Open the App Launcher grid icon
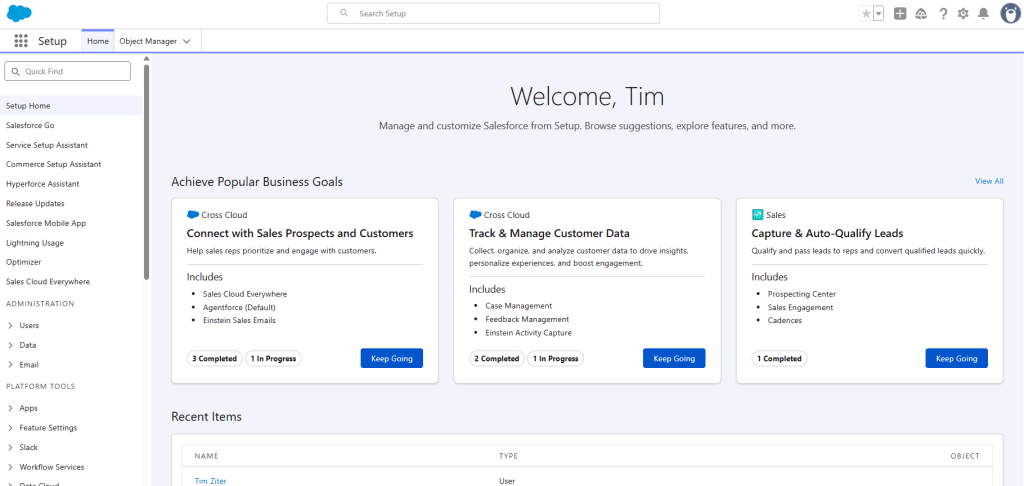Image resolution: width=1024 pixels, height=486 pixels. tap(21, 41)
